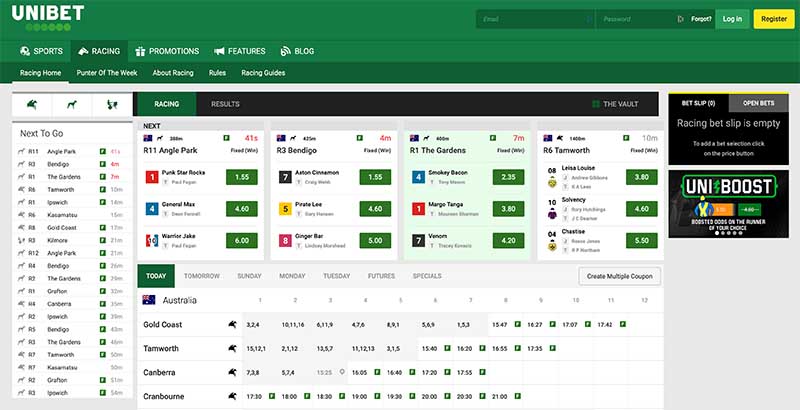This screenshot has width=800, height=410.
Task: Open About Racing page
Action: [173, 73]
